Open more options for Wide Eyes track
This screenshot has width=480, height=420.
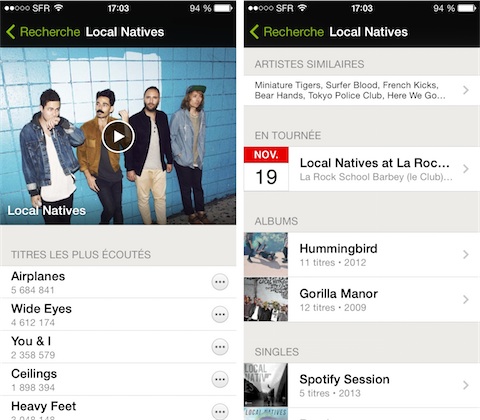[x=220, y=314]
